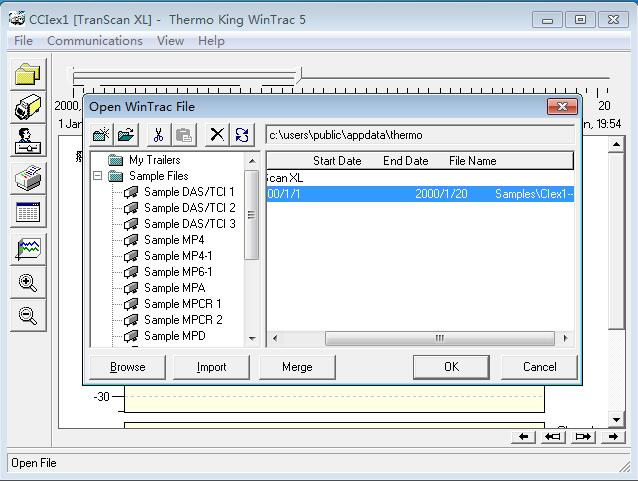Click the timeline range slider handle
Viewport: 638px width, 481px height.
(x=298, y=76)
